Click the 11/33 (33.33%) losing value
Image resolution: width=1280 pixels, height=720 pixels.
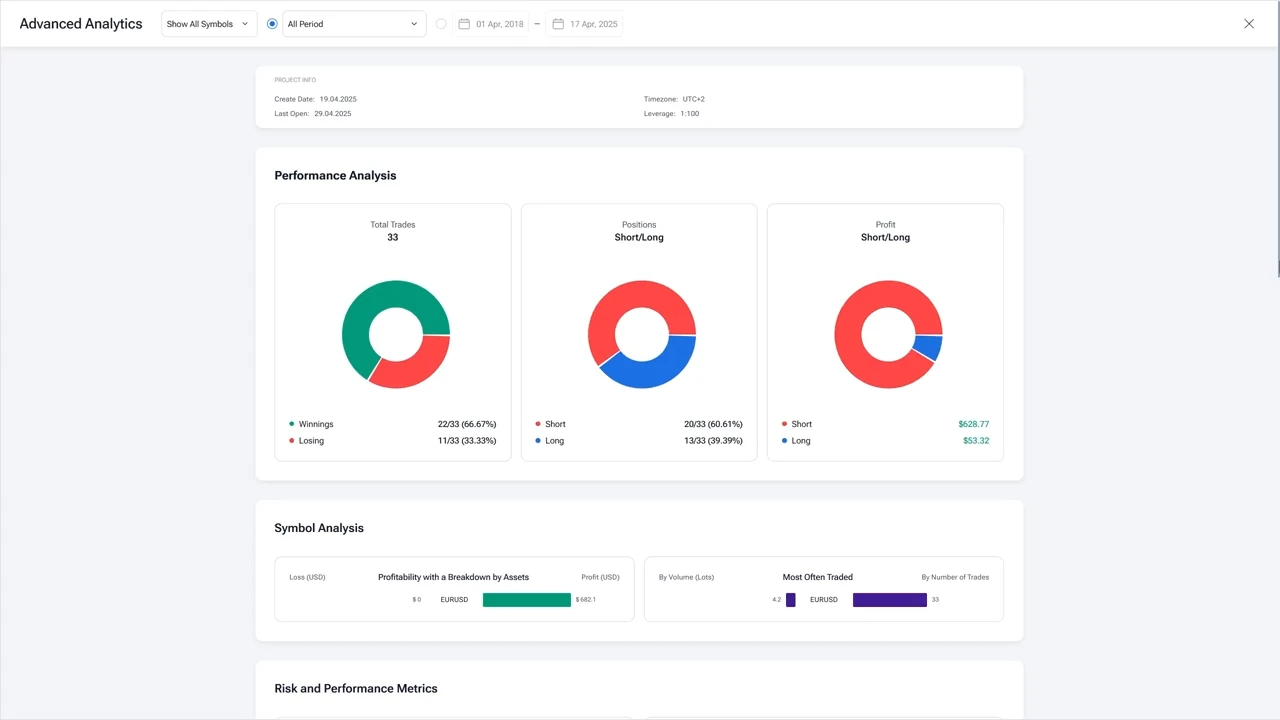(467, 441)
